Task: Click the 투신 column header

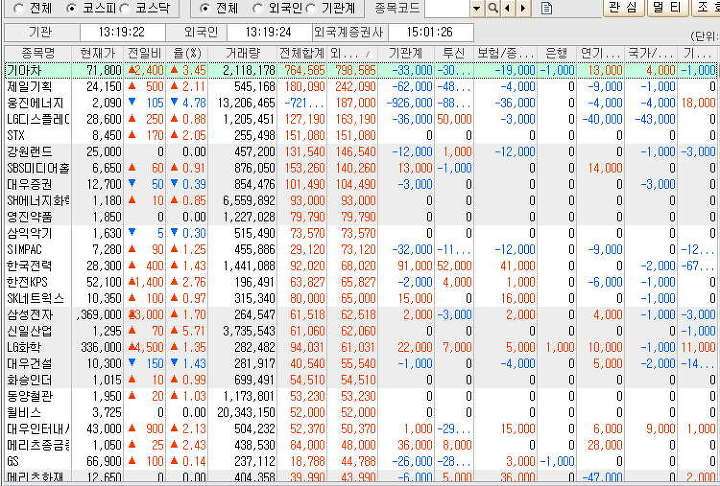Action: click(454, 53)
